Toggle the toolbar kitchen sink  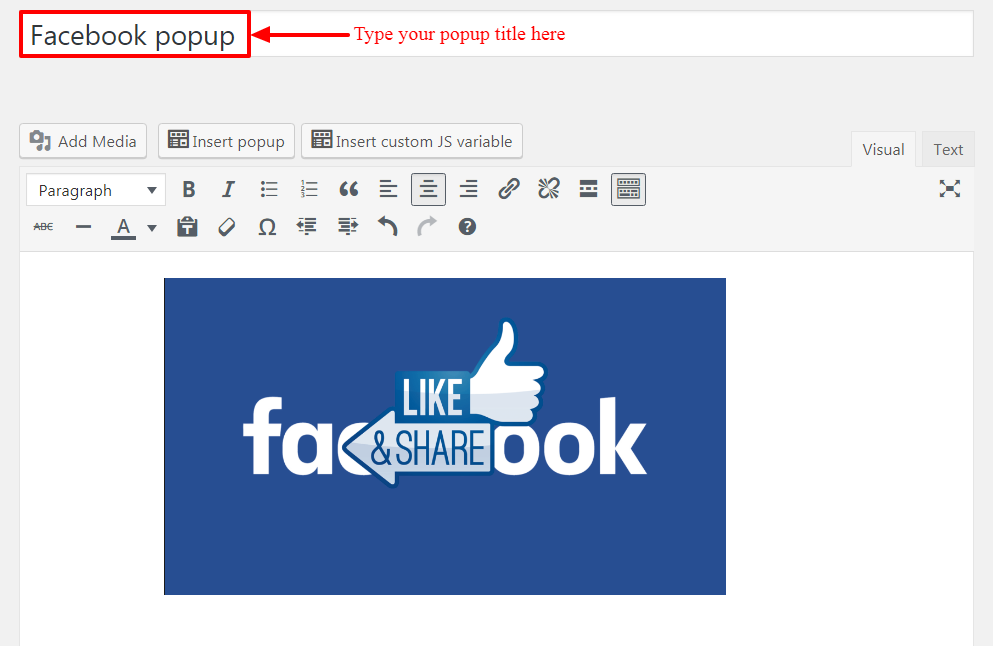point(628,189)
